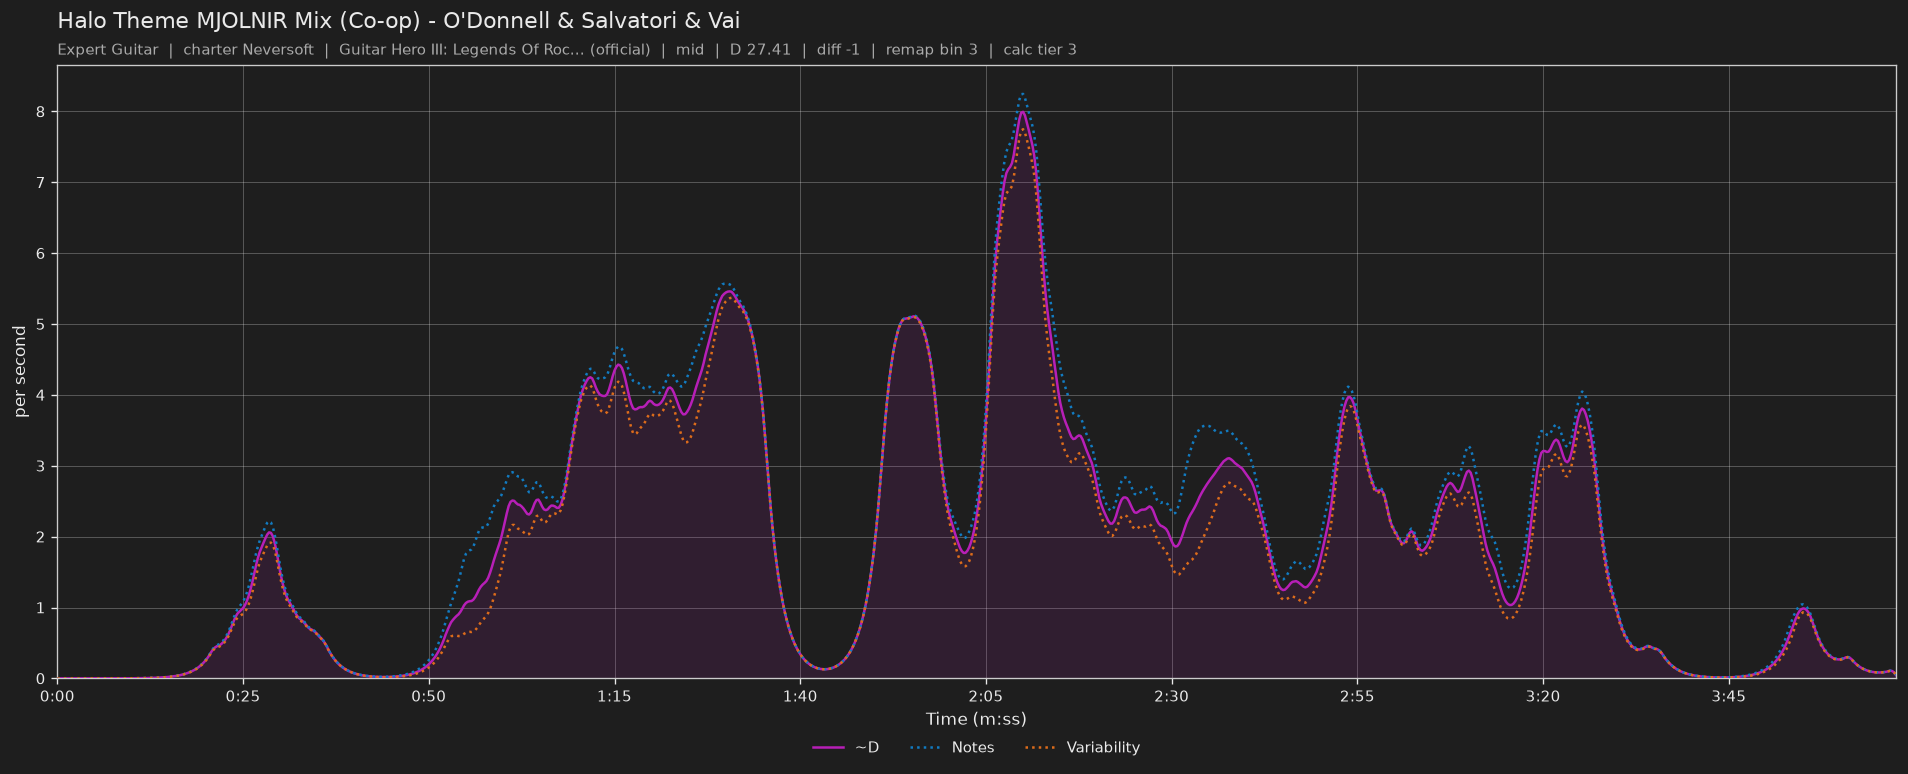Click the y-axis tick label 6

42,254
